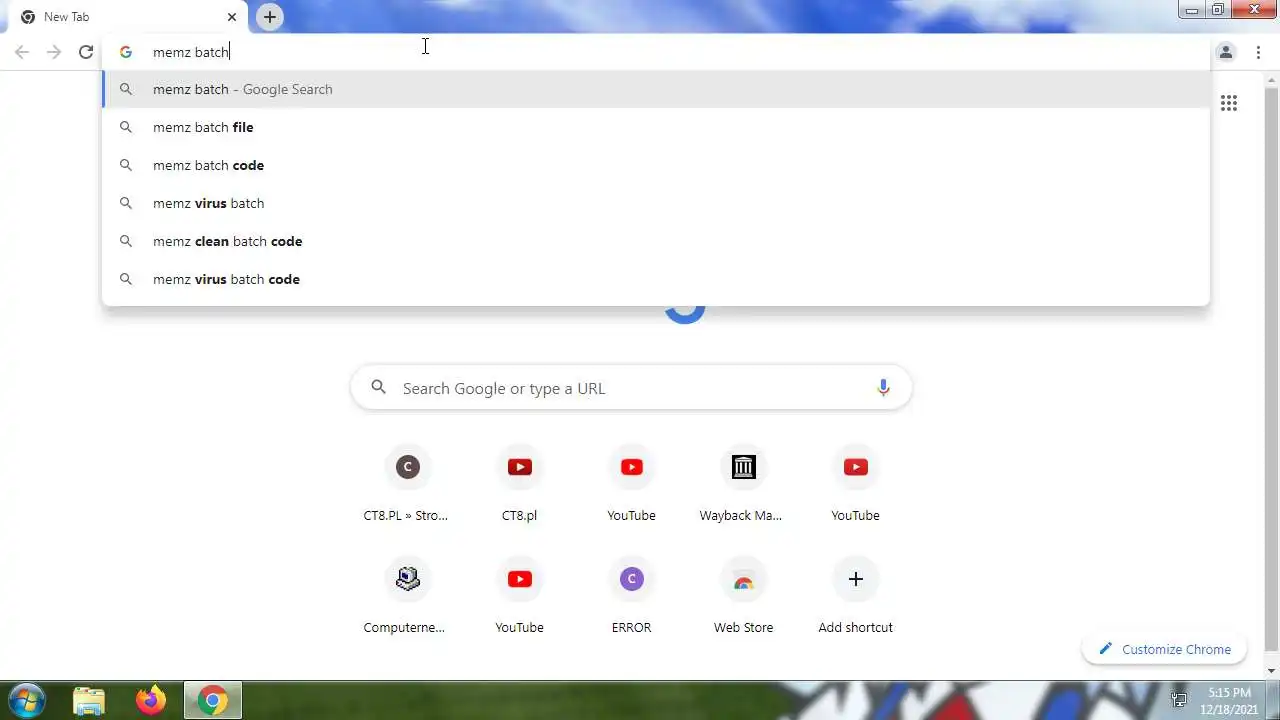The image size is (1280, 720).
Task: Pick the memz virus batch code suggestion
Action: (655, 279)
